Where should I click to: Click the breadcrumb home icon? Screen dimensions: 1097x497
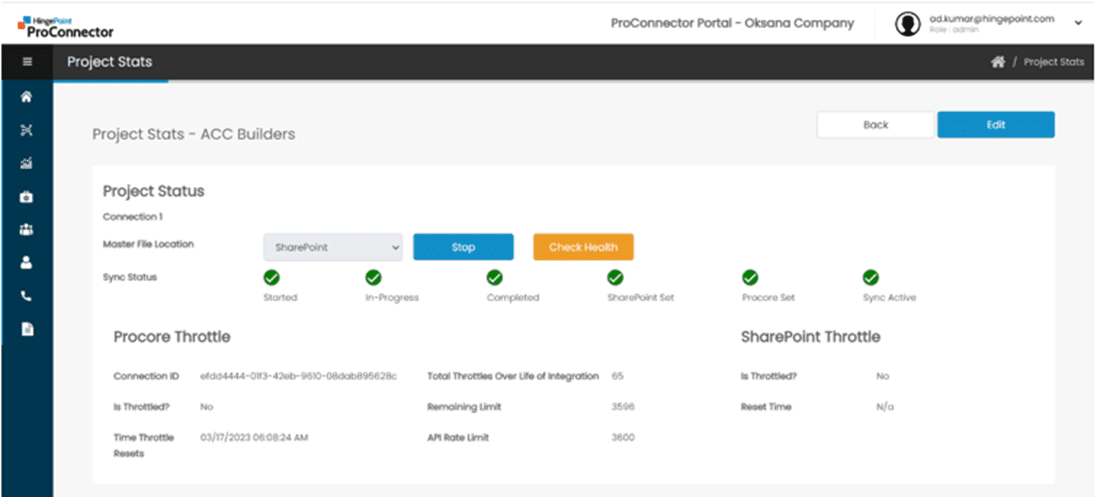point(998,62)
